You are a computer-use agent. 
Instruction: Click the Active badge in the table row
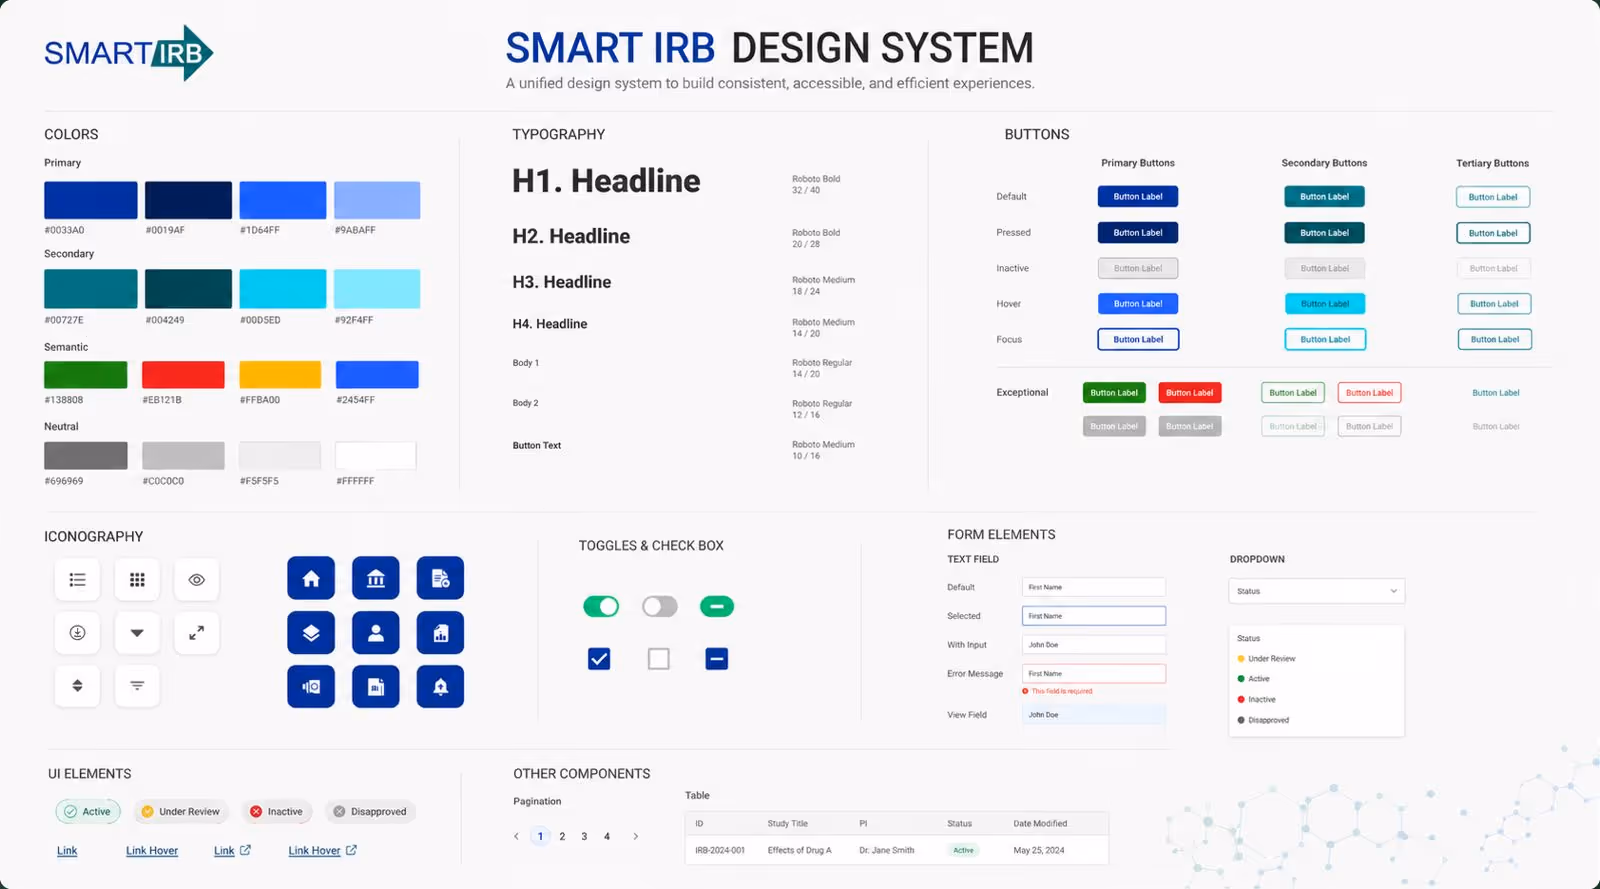pos(963,851)
